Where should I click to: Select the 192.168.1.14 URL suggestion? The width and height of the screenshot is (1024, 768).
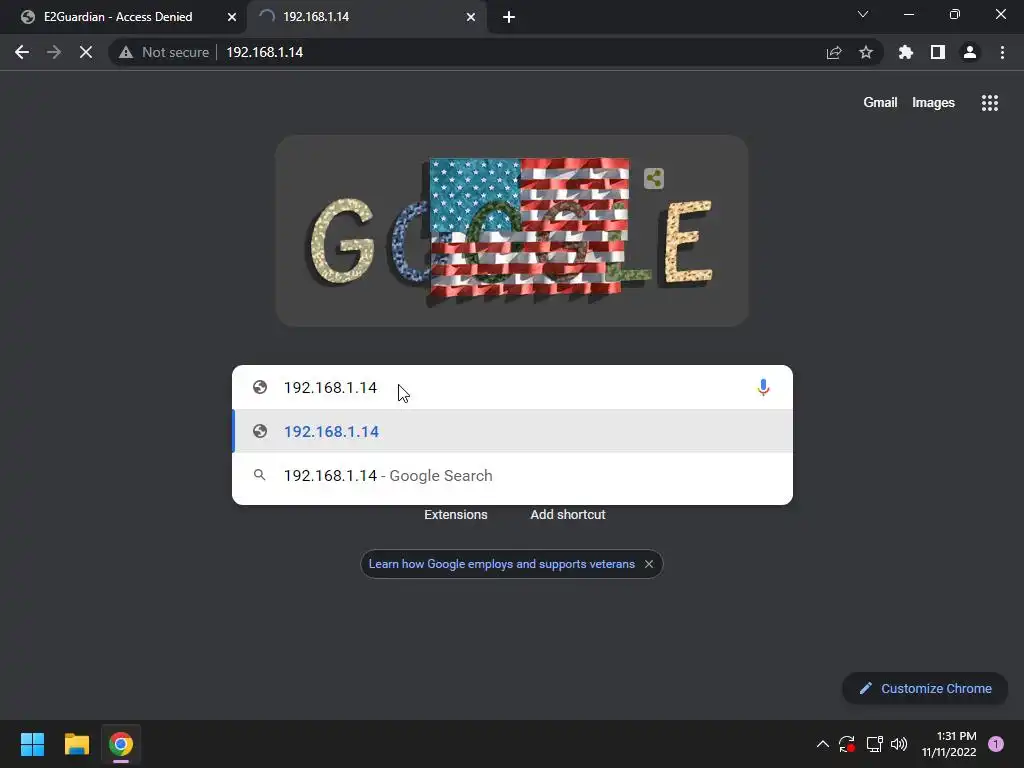tap(513, 431)
